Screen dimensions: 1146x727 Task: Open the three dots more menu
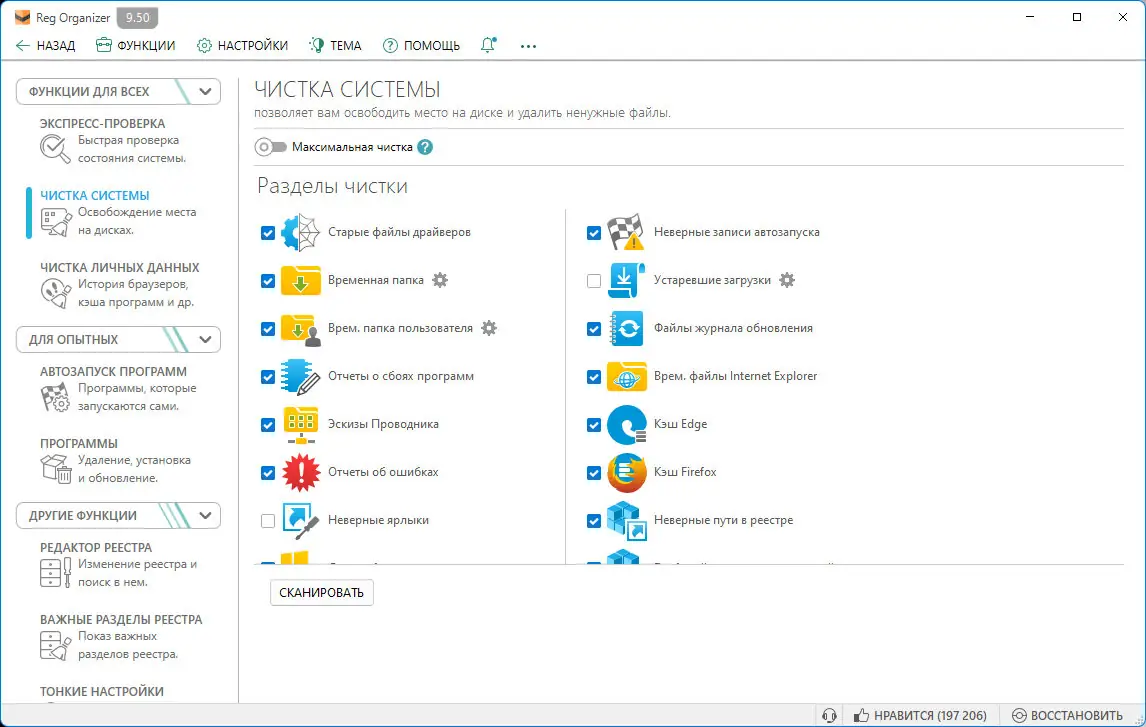point(528,46)
